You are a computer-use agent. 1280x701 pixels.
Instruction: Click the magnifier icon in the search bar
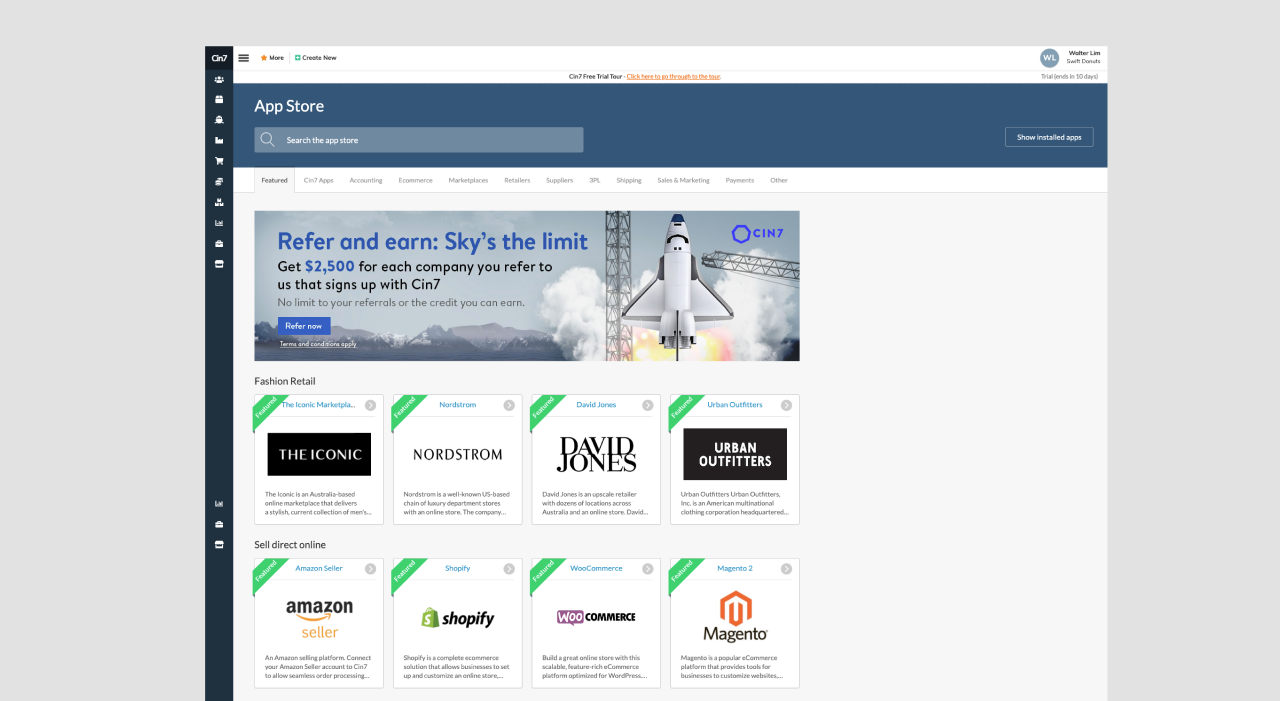(x=267, y=140)
